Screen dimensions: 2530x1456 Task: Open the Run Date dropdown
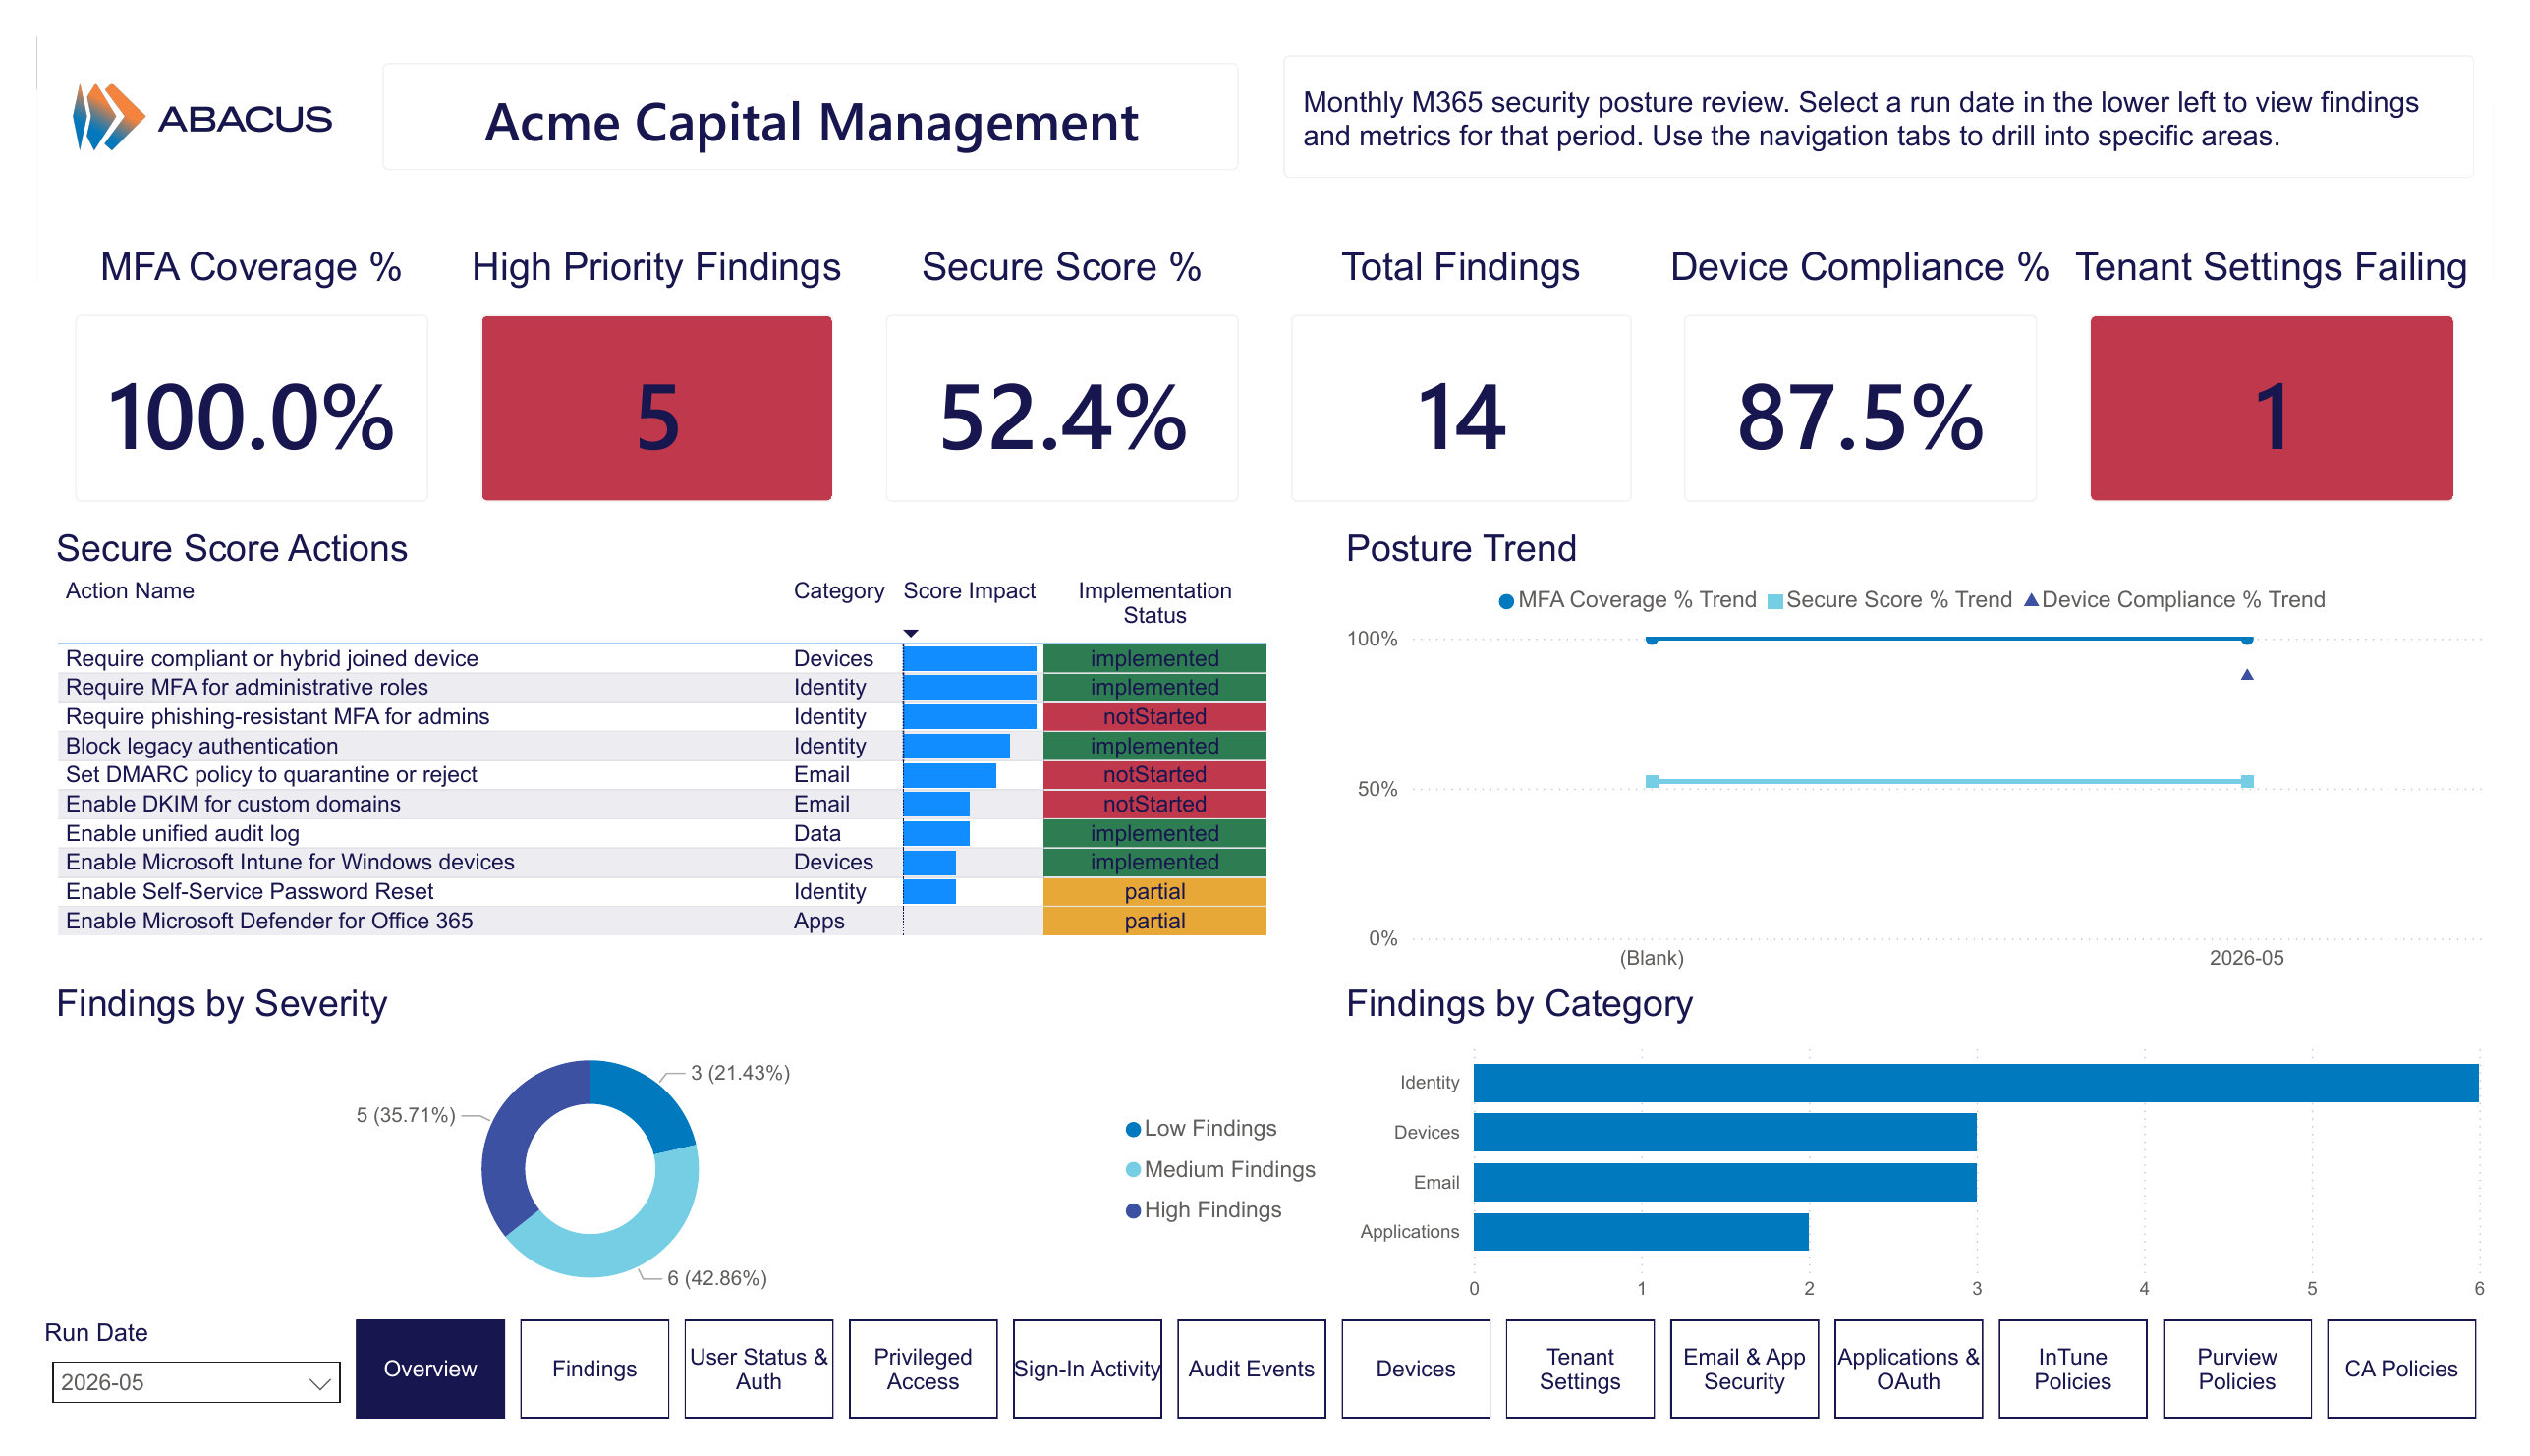(x=196, y=1383)
